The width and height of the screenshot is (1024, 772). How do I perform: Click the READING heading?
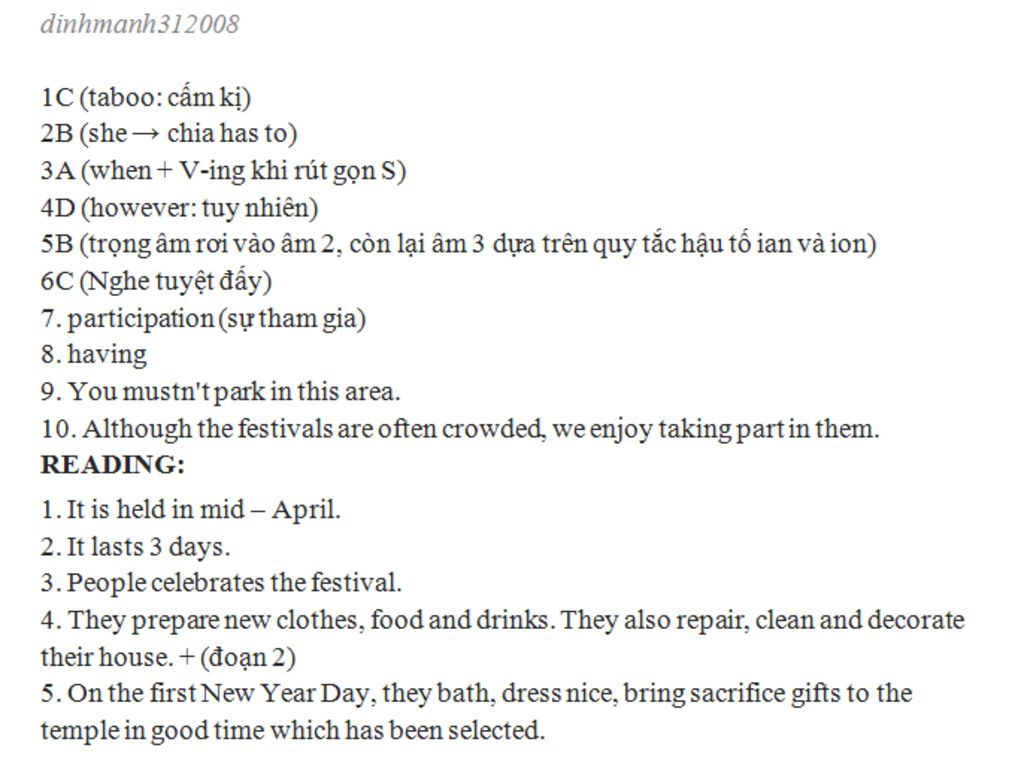(x=113, y=464)
